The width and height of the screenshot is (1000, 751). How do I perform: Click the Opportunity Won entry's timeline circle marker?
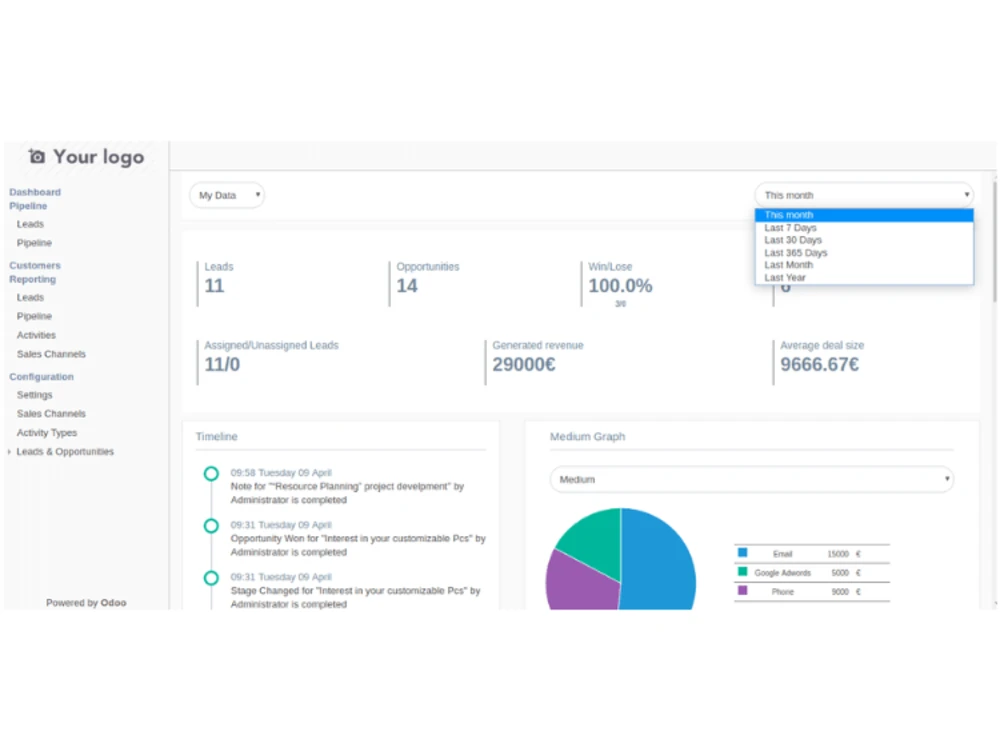coord(211,526)
